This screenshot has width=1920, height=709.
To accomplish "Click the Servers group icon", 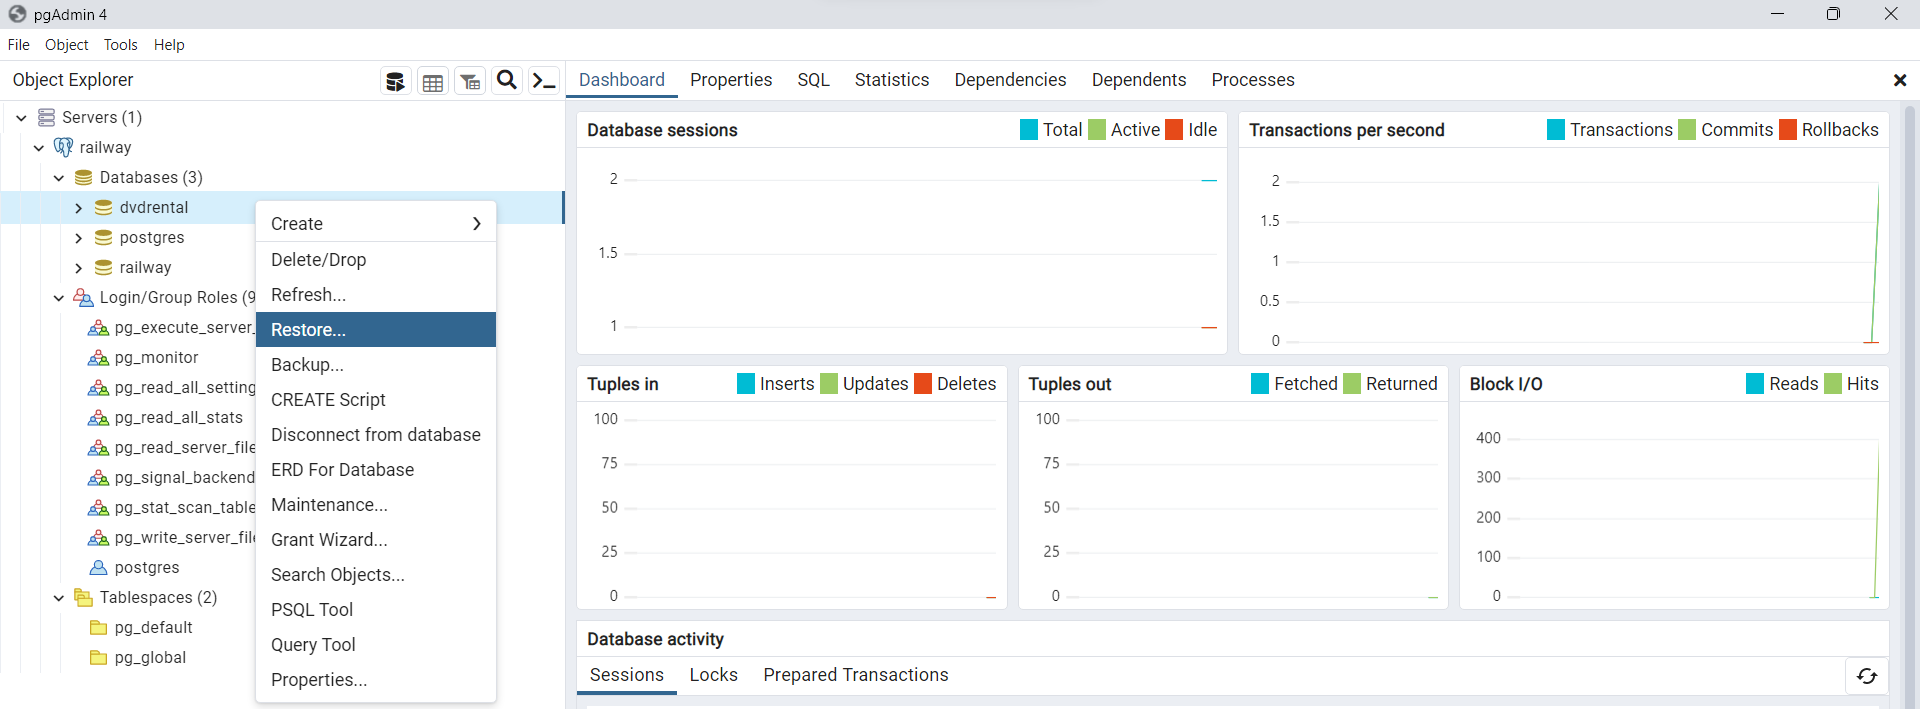I will (x=46, y=118).
